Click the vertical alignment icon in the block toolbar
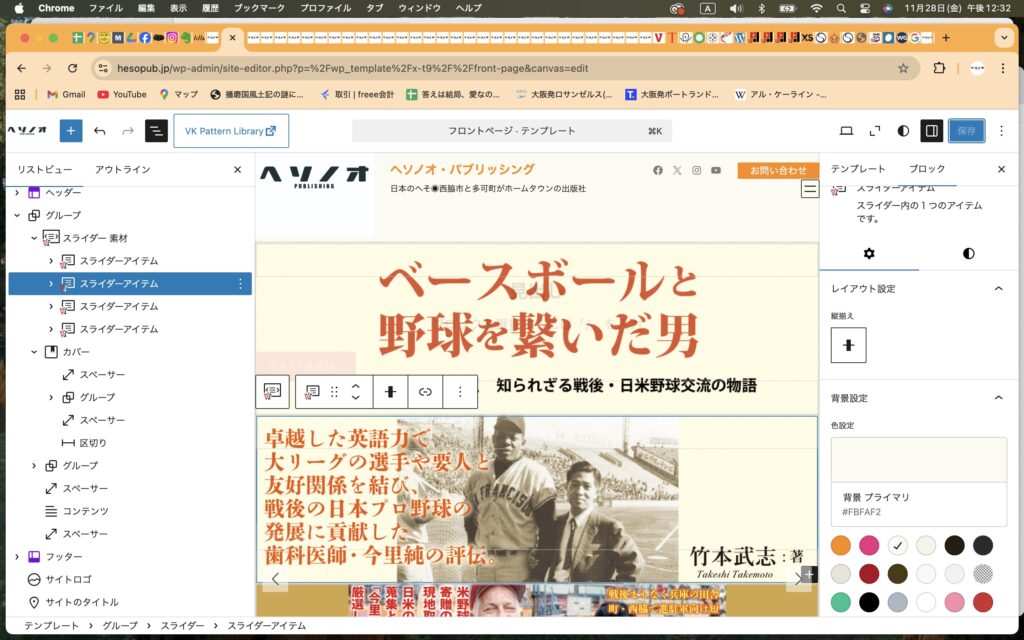Screen dimensions: 1024x640 point(391,392)
